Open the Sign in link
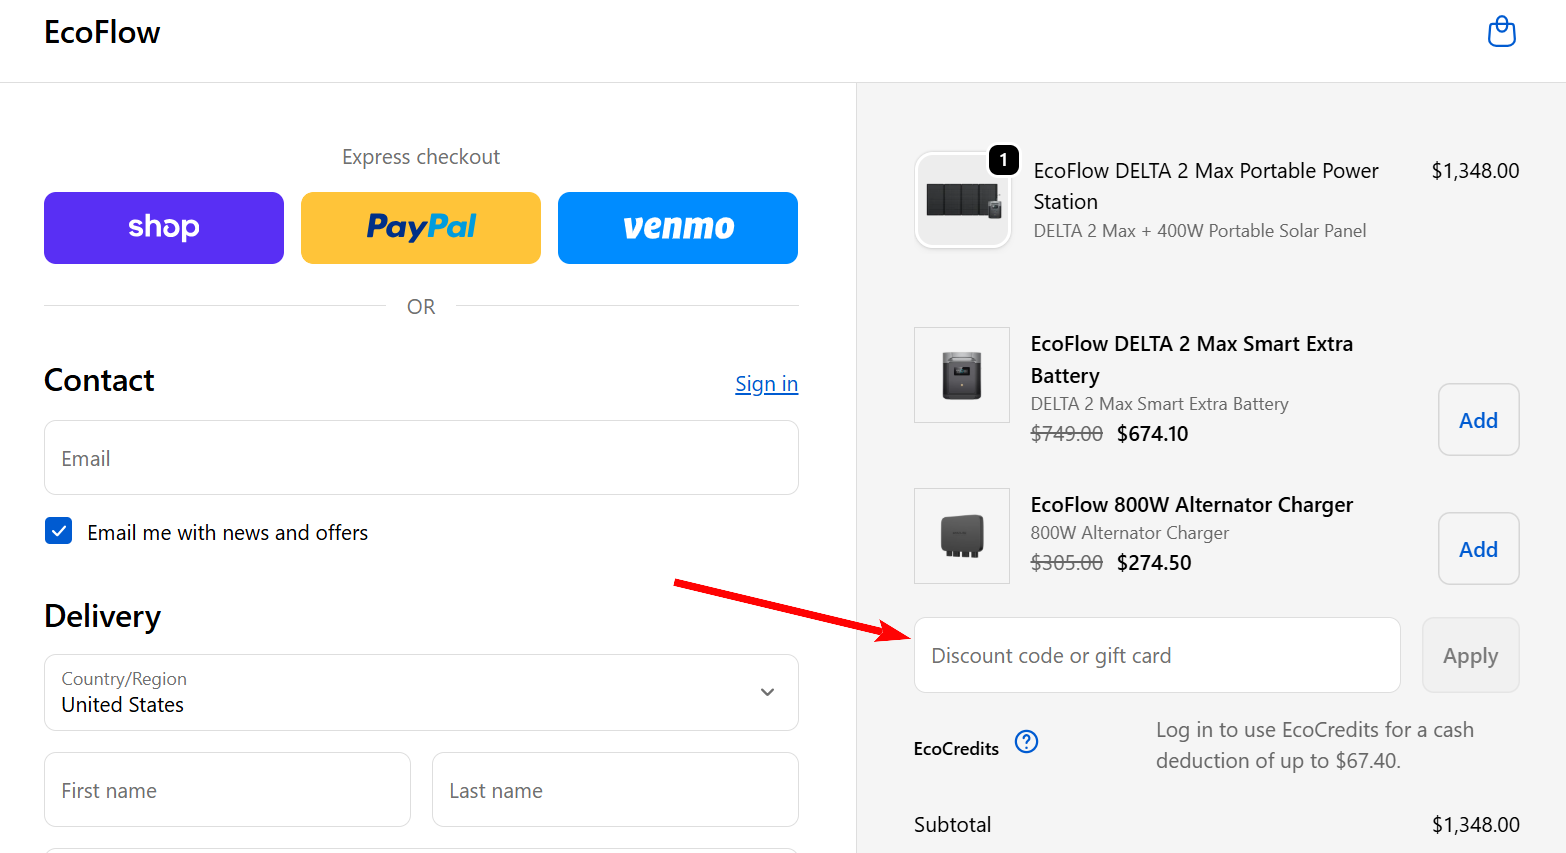This screenshot has width=1566, height=853. (766, 384)
